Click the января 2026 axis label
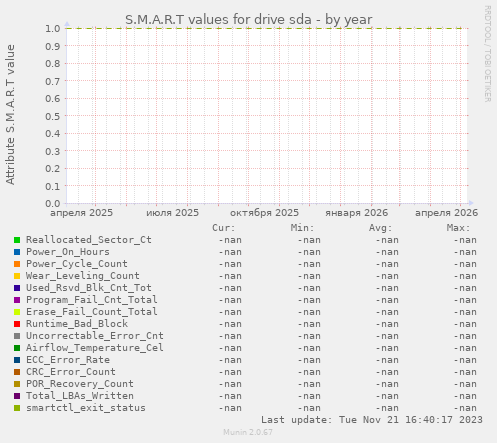The width and height of the screenshot is (497, 443). [357, 213]
